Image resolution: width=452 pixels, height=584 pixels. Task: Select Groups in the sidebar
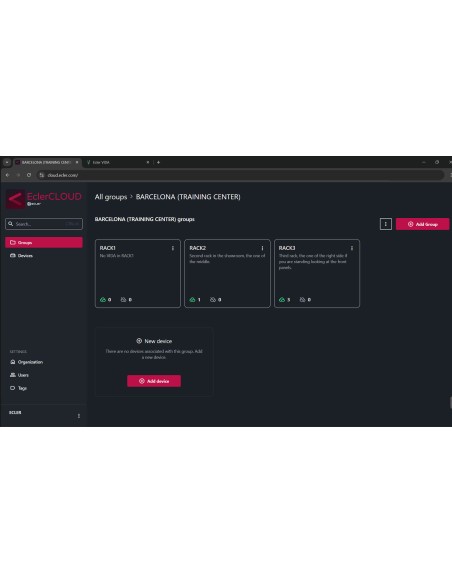(x=44, y=242)
